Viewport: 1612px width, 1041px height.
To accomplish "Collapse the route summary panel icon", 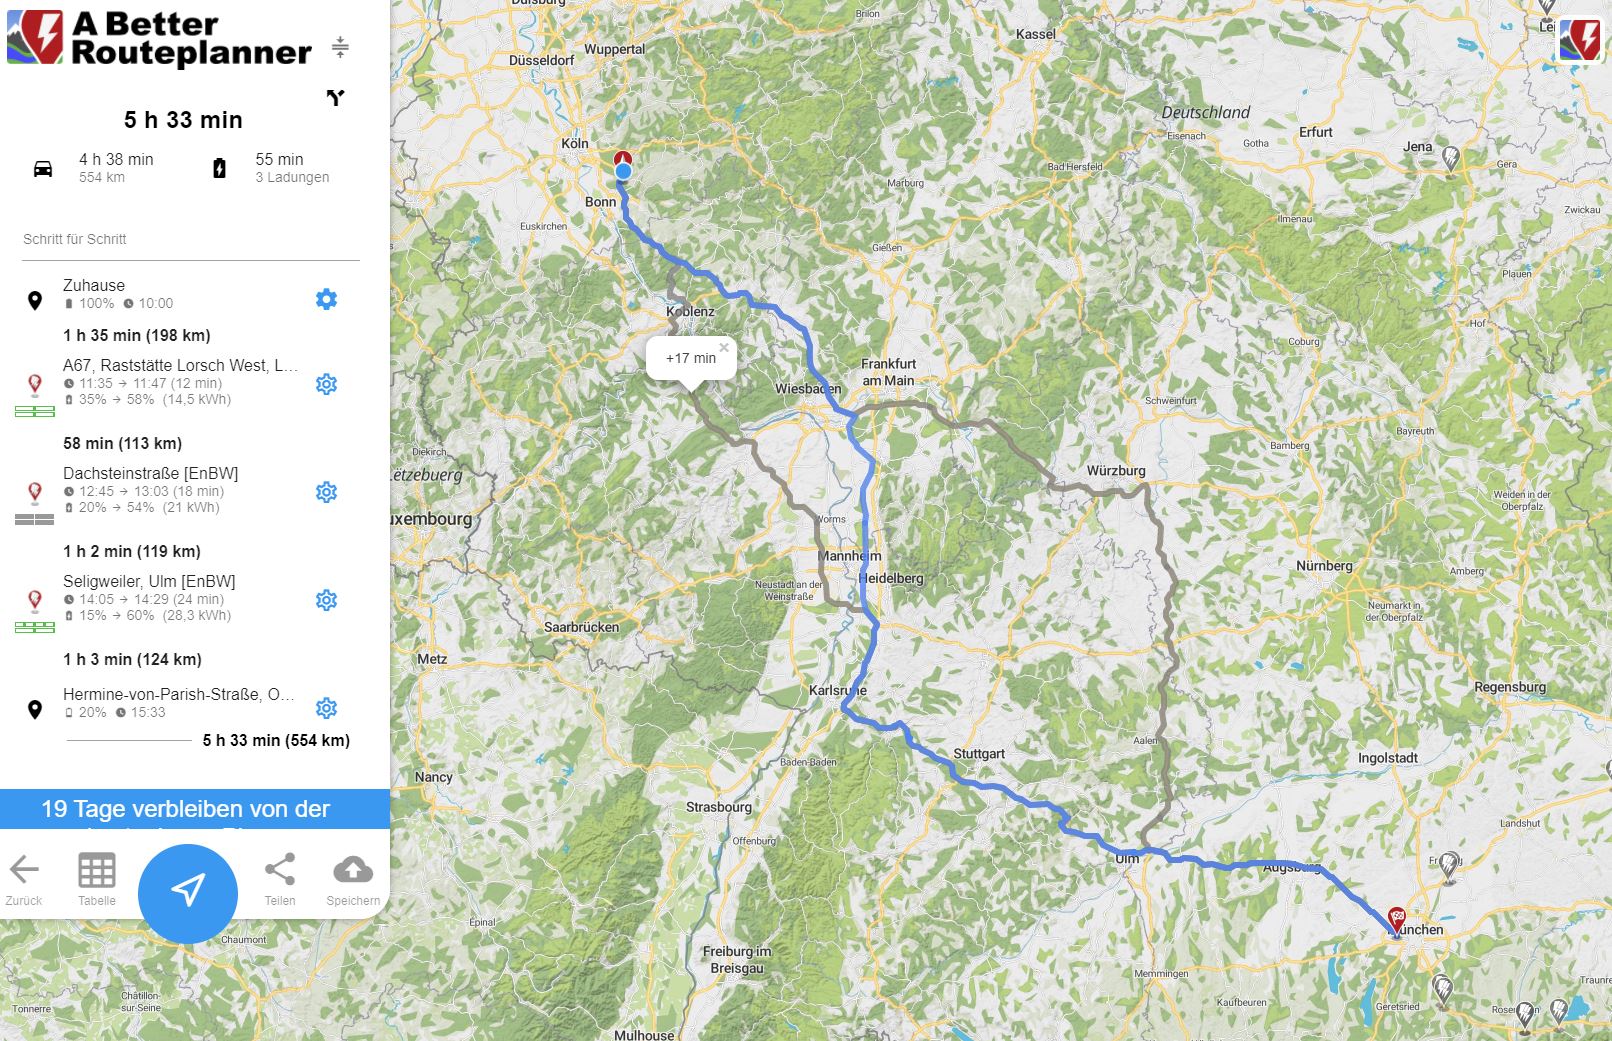I will [x=340, y=46].
